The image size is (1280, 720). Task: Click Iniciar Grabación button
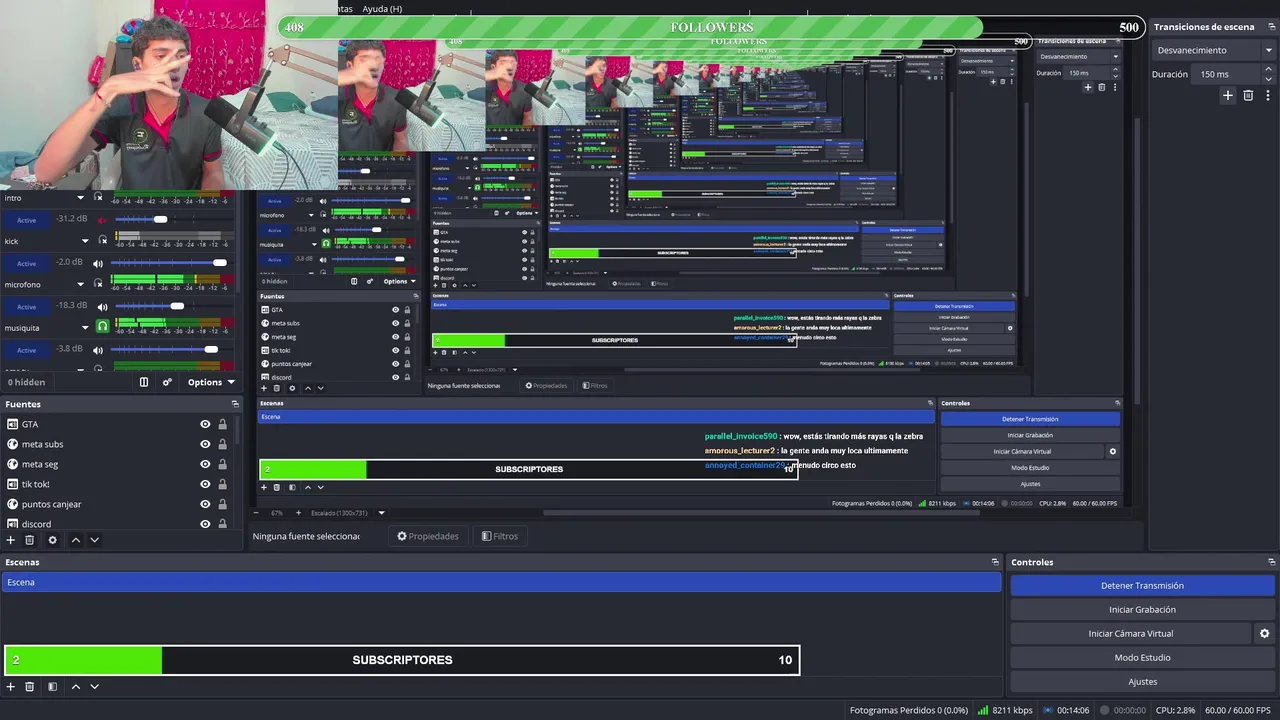click(1142, 610)
